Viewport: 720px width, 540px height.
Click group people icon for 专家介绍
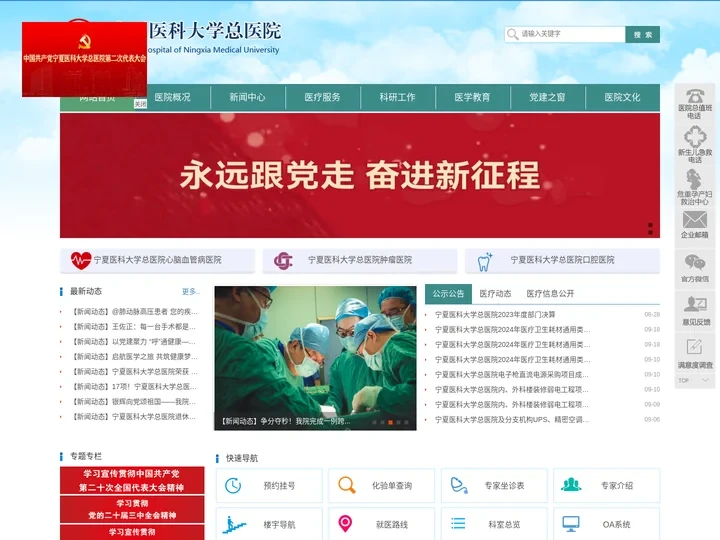pyautogui.click(x=571, y=485)
